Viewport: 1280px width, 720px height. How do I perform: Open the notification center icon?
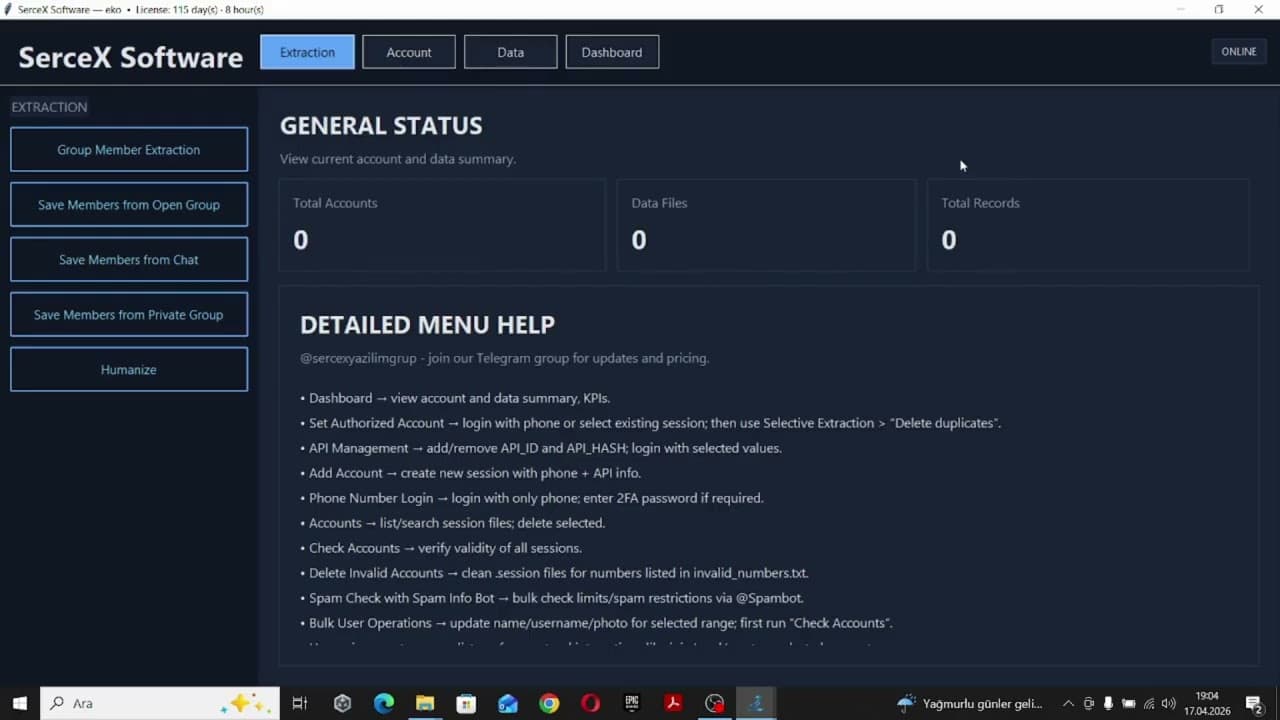(x=1254, y=703)
